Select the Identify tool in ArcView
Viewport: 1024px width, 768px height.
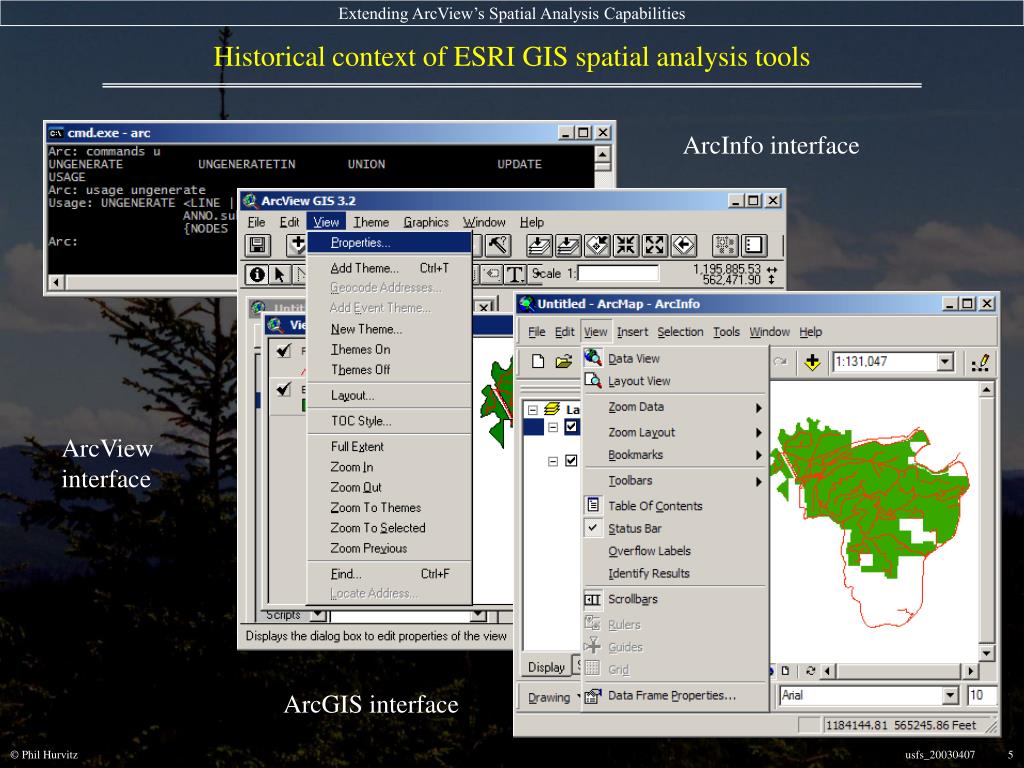click(x=257, y=274)
